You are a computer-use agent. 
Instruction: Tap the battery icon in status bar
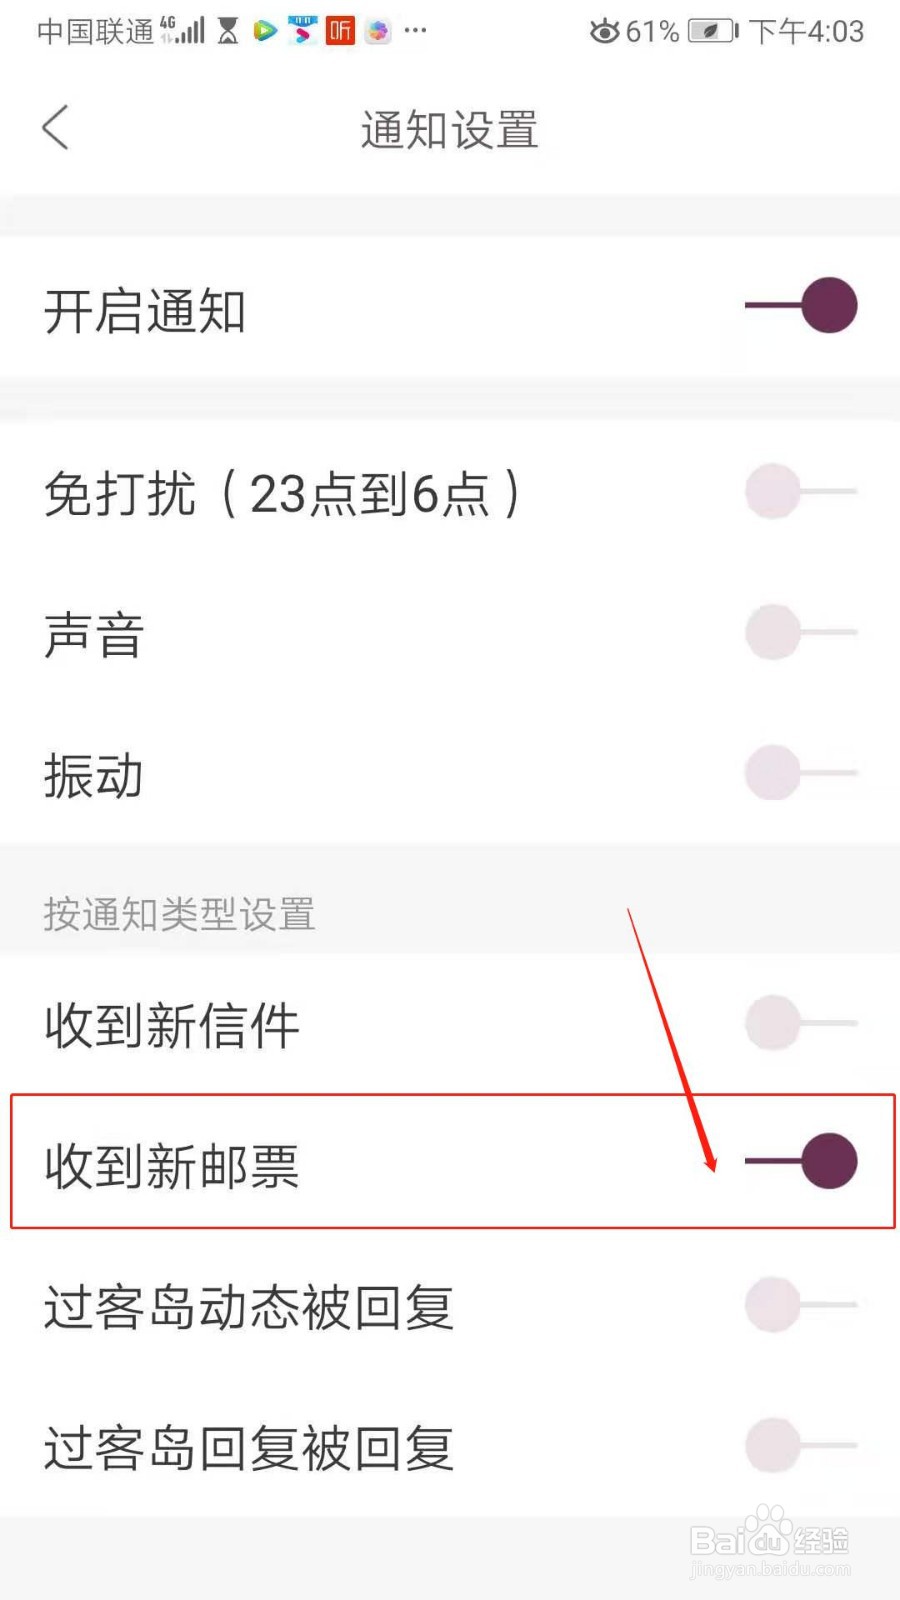tap(713, 31)
